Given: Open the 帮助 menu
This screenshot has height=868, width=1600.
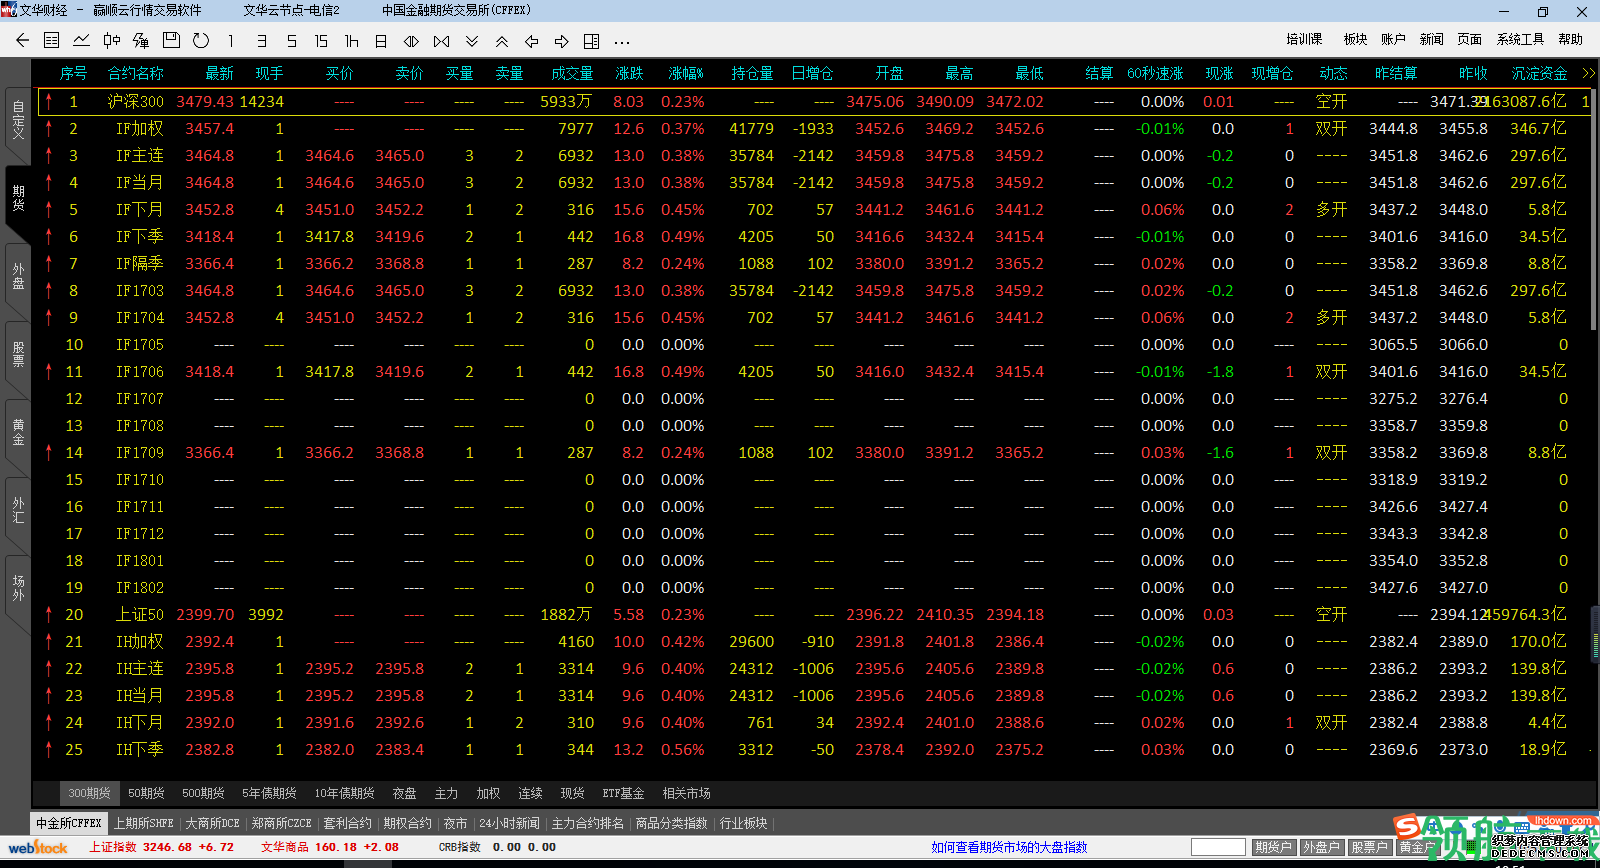Looking at the screenshot, I should pyautogui.click(x=1570, y=39).
